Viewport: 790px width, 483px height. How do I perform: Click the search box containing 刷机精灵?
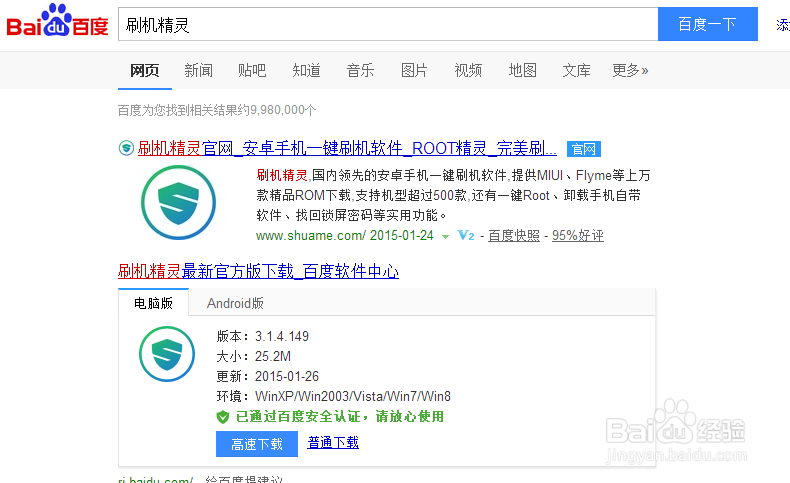388,24
